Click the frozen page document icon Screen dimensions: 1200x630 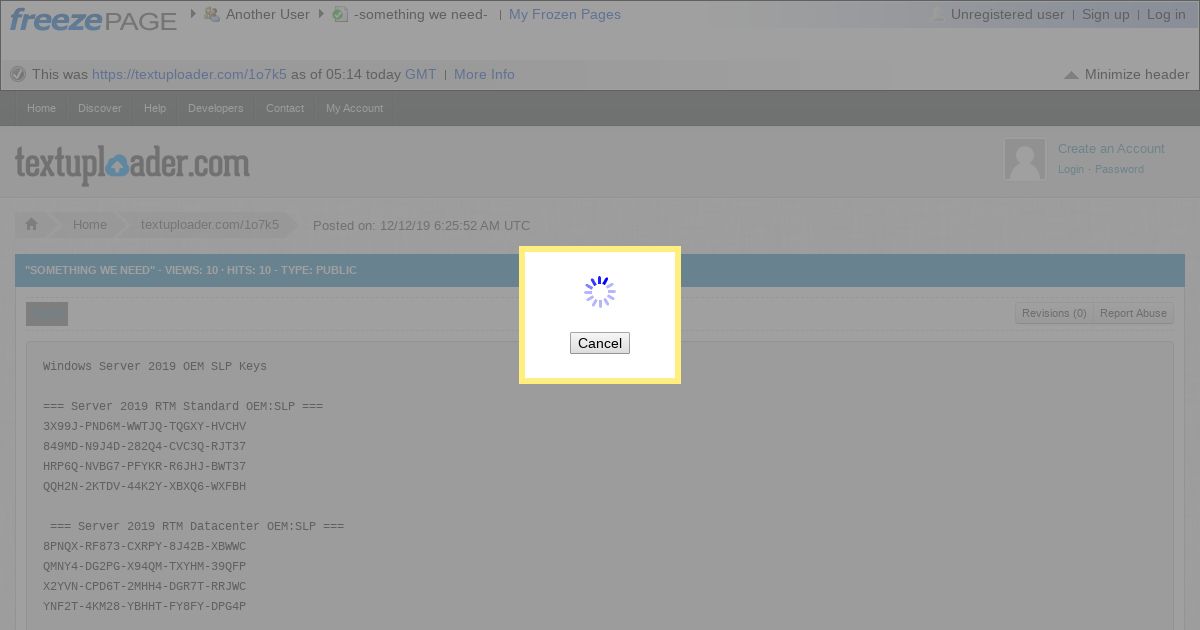tap(340, 14)
